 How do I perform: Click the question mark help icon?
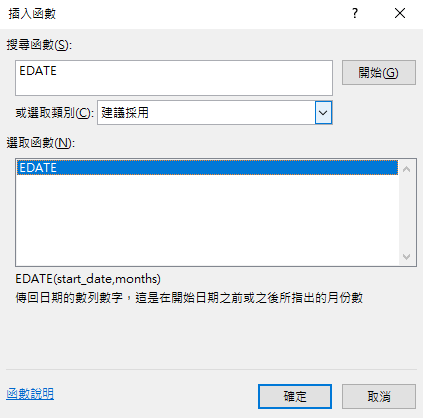355,14
